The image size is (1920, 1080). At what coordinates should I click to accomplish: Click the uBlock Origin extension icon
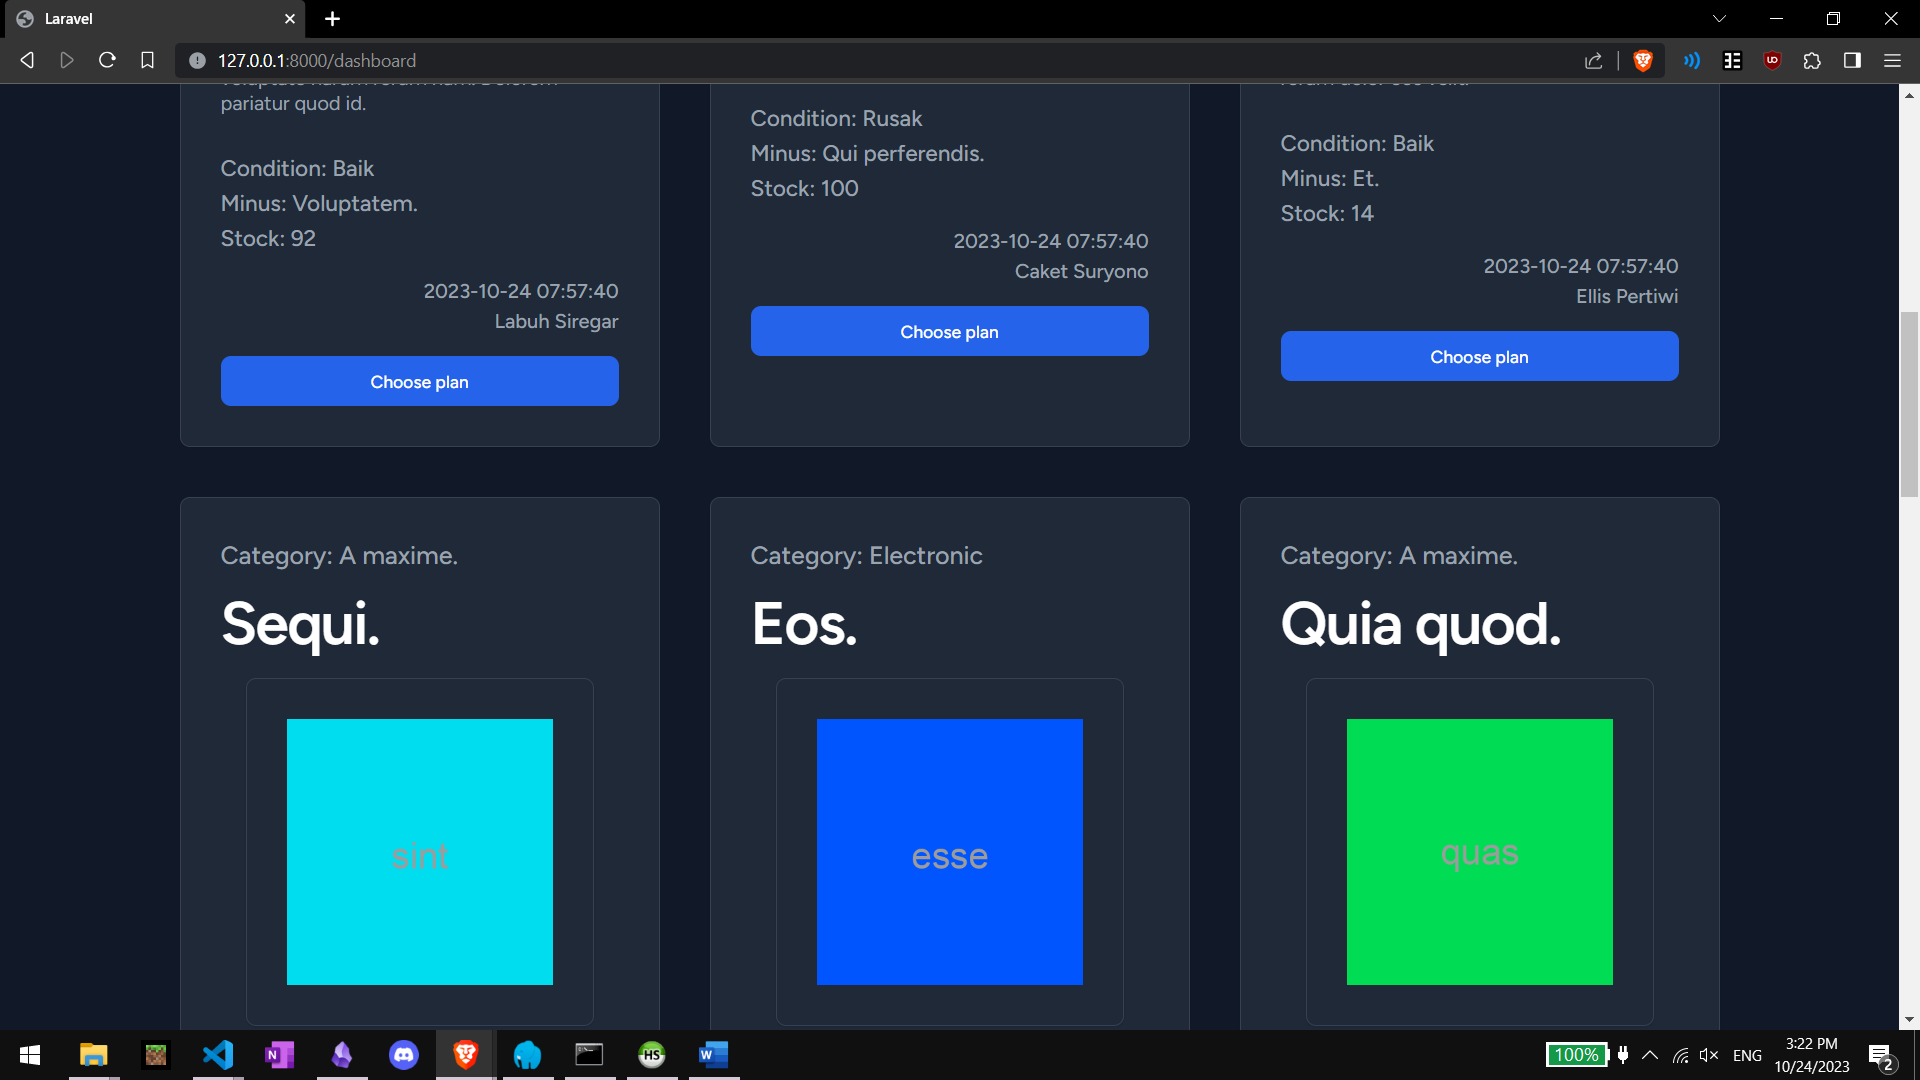coord(1772,60)
